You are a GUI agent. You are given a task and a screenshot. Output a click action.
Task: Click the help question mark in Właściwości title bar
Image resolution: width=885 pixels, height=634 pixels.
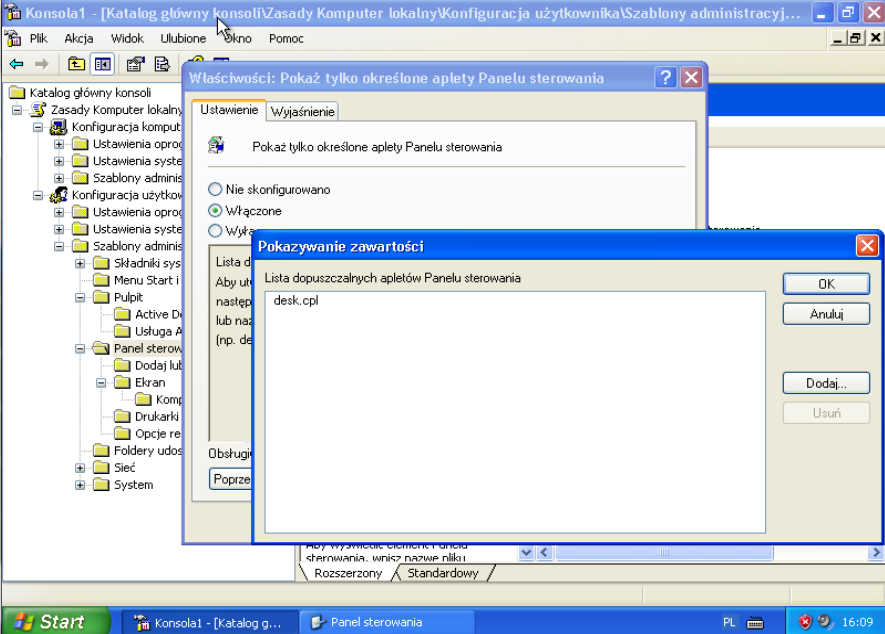point(666,78)
